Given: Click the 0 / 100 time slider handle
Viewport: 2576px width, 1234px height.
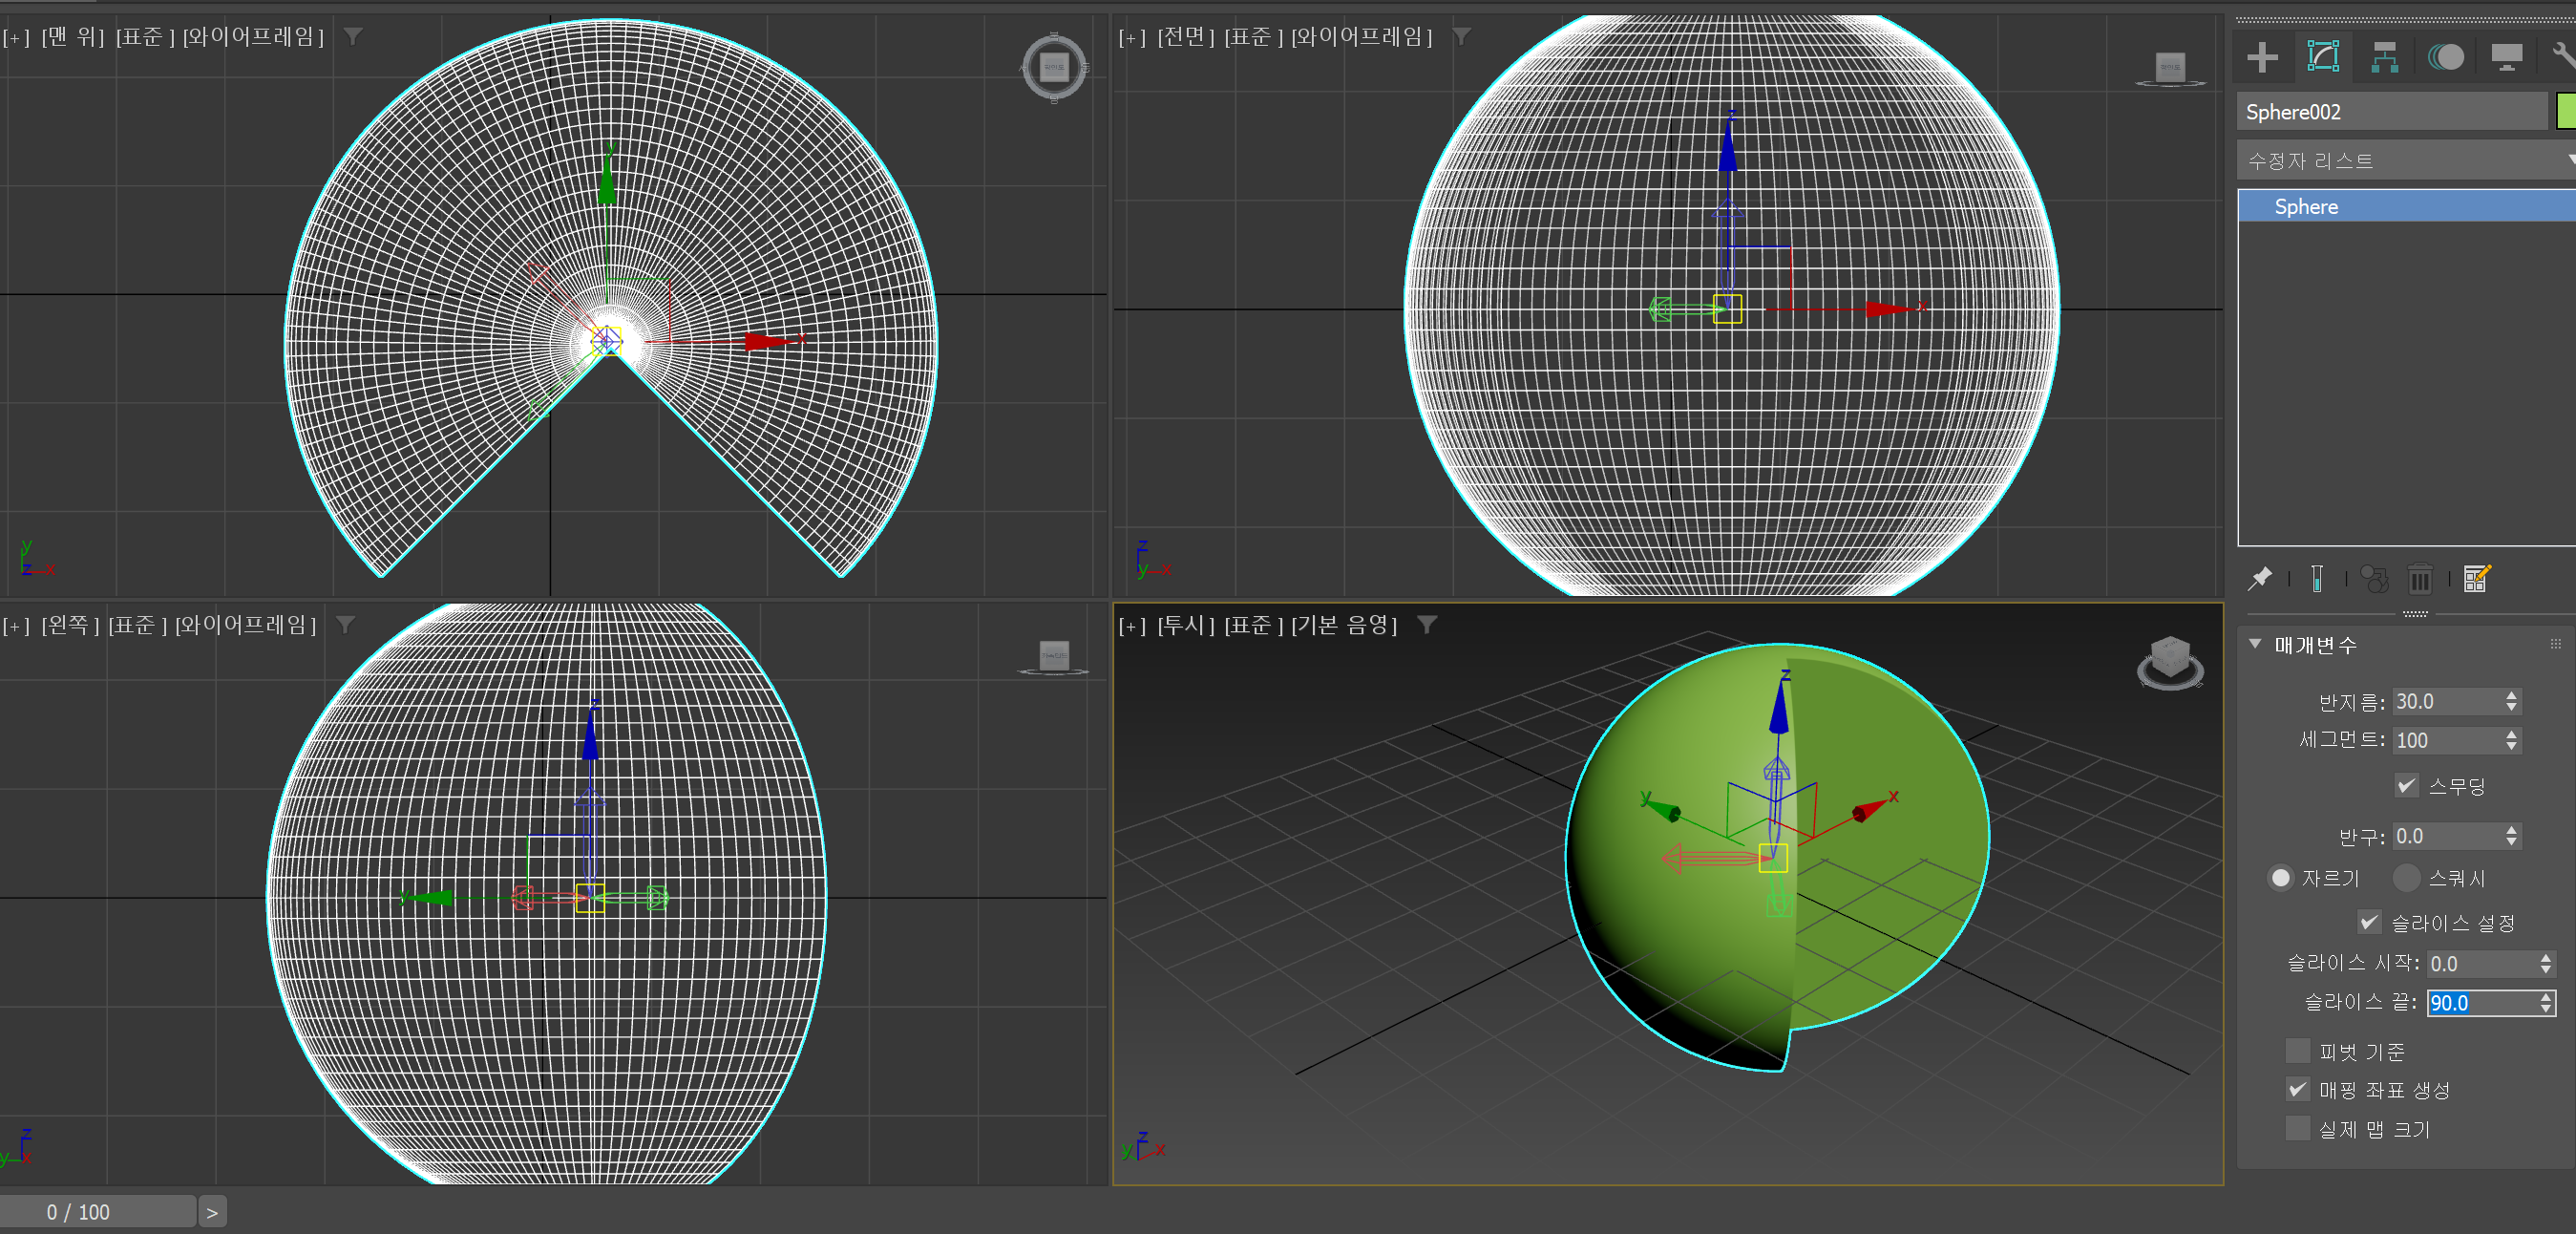Looking at the screenshot, I should (x=97, y=1212).
